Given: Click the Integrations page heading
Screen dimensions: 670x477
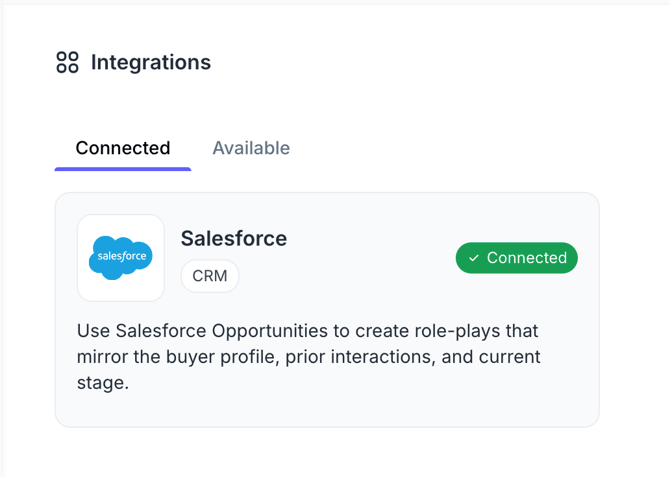Looking at the screenshot, I should pos(151,63).
